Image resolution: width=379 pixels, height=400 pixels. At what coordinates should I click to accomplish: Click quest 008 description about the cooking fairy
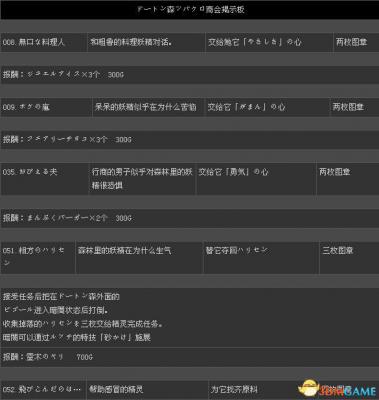pos(146,42)
